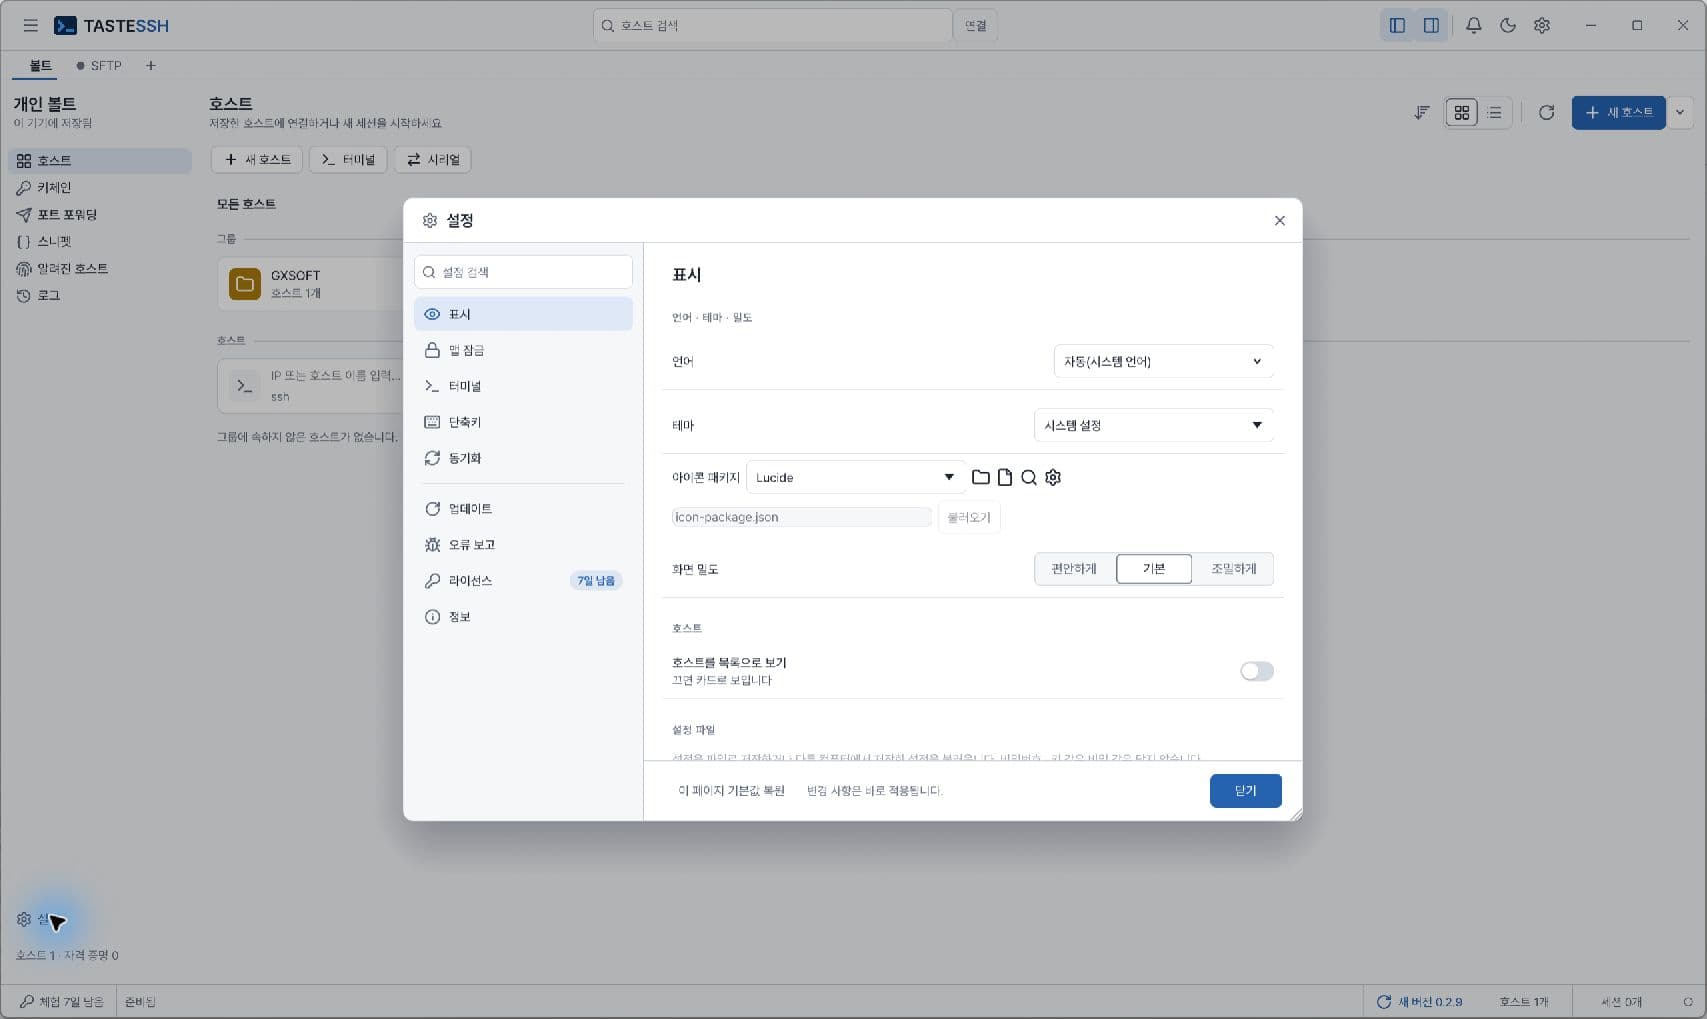Click the gear icon next to the icon package

[x=1052, y=477]
